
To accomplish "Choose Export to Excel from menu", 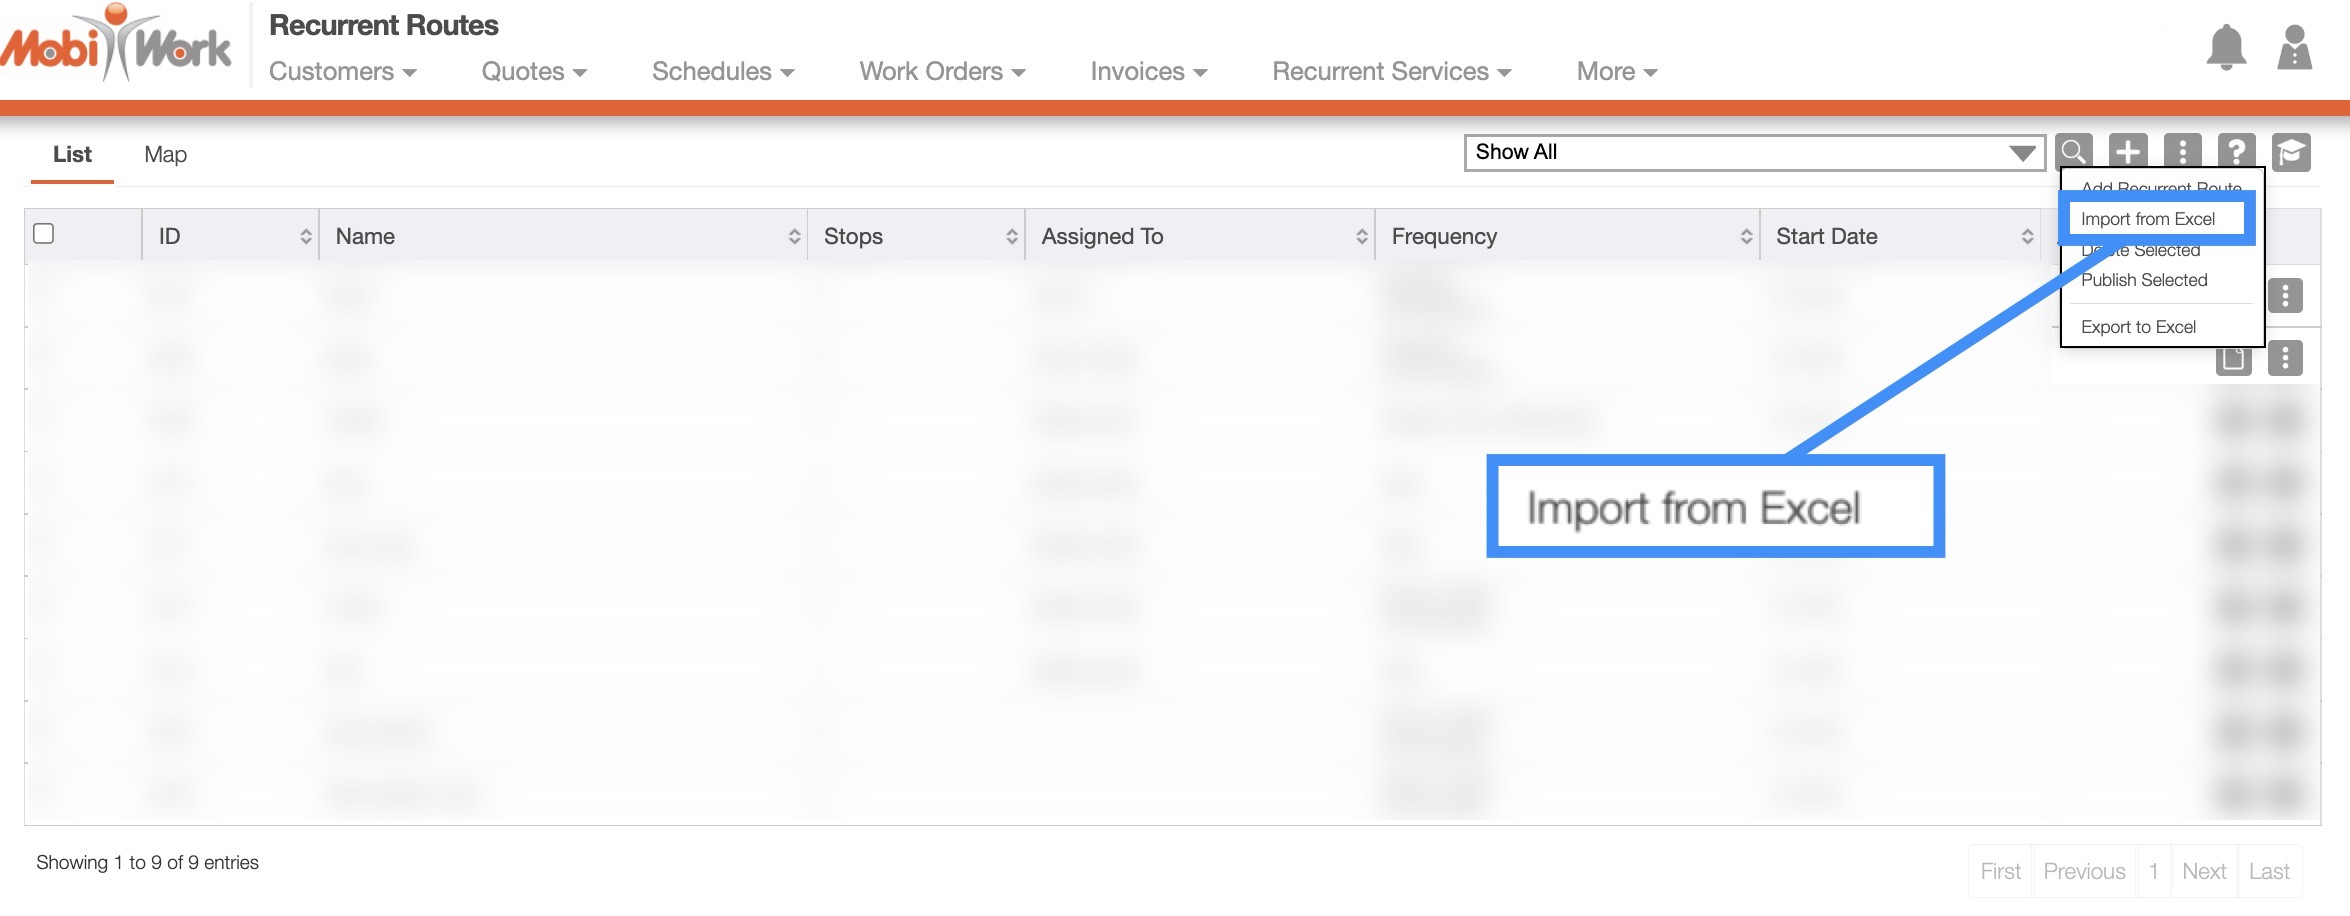I will [x=2138, y=327].
